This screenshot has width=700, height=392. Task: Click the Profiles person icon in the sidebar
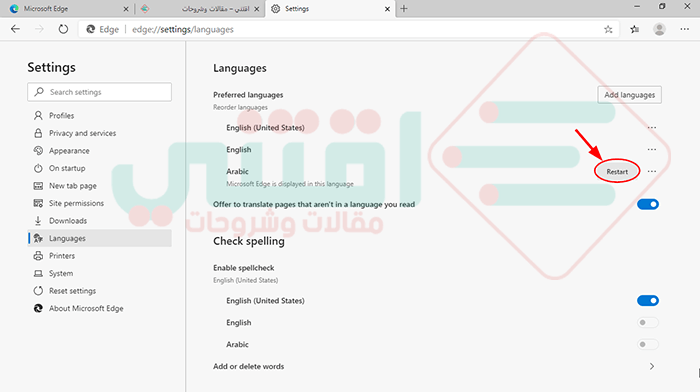coord(38,116)
